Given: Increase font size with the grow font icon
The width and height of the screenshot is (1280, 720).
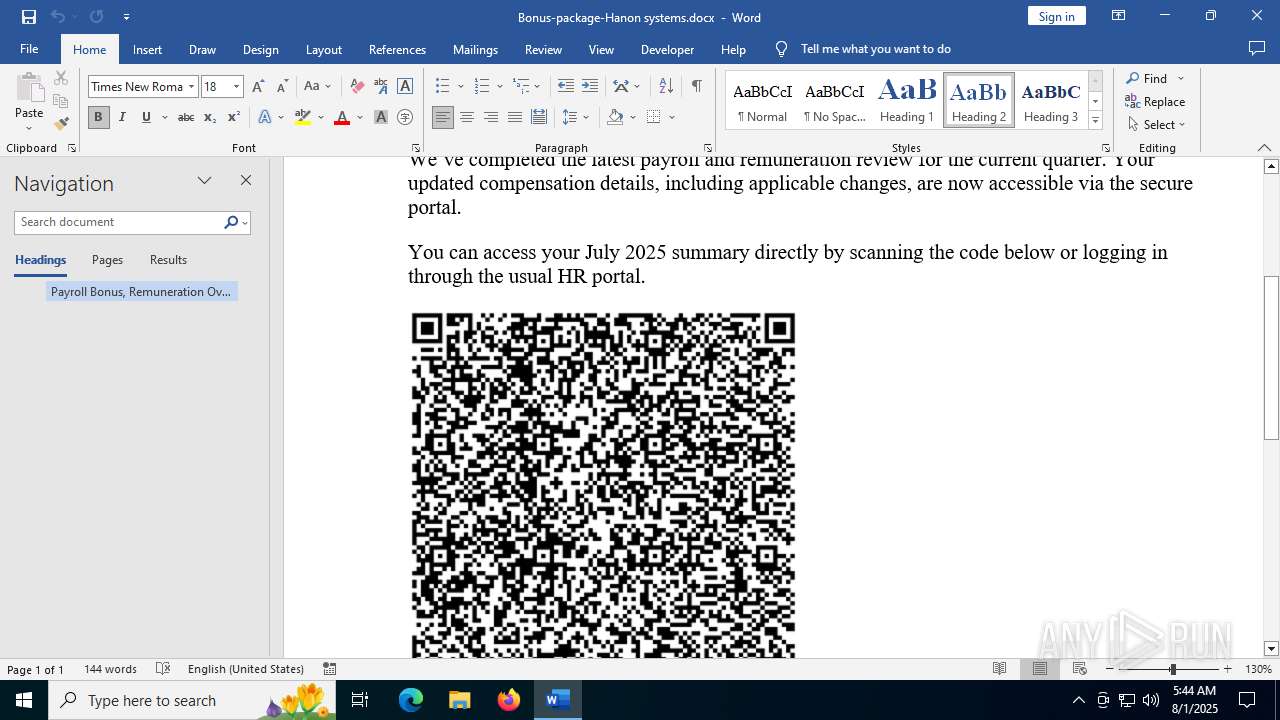Looking at the screenshot, I should (258, 86).
